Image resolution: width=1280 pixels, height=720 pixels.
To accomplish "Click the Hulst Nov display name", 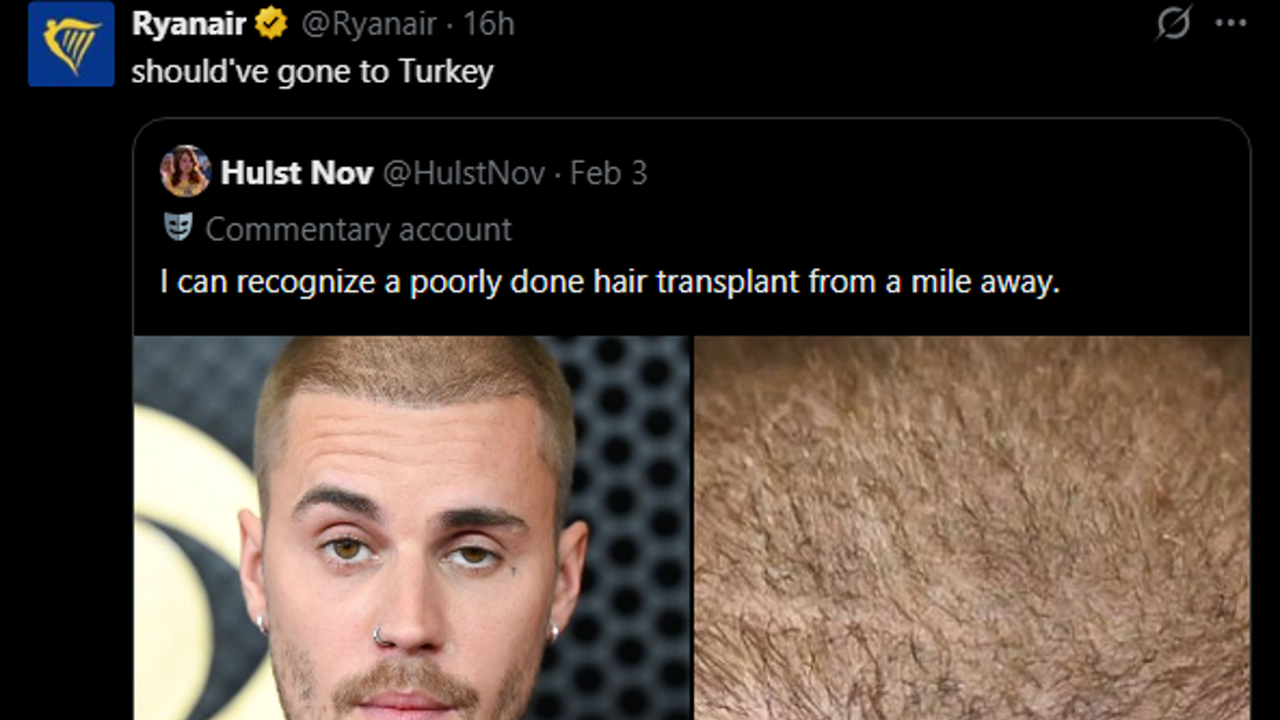I will [296, 173].
